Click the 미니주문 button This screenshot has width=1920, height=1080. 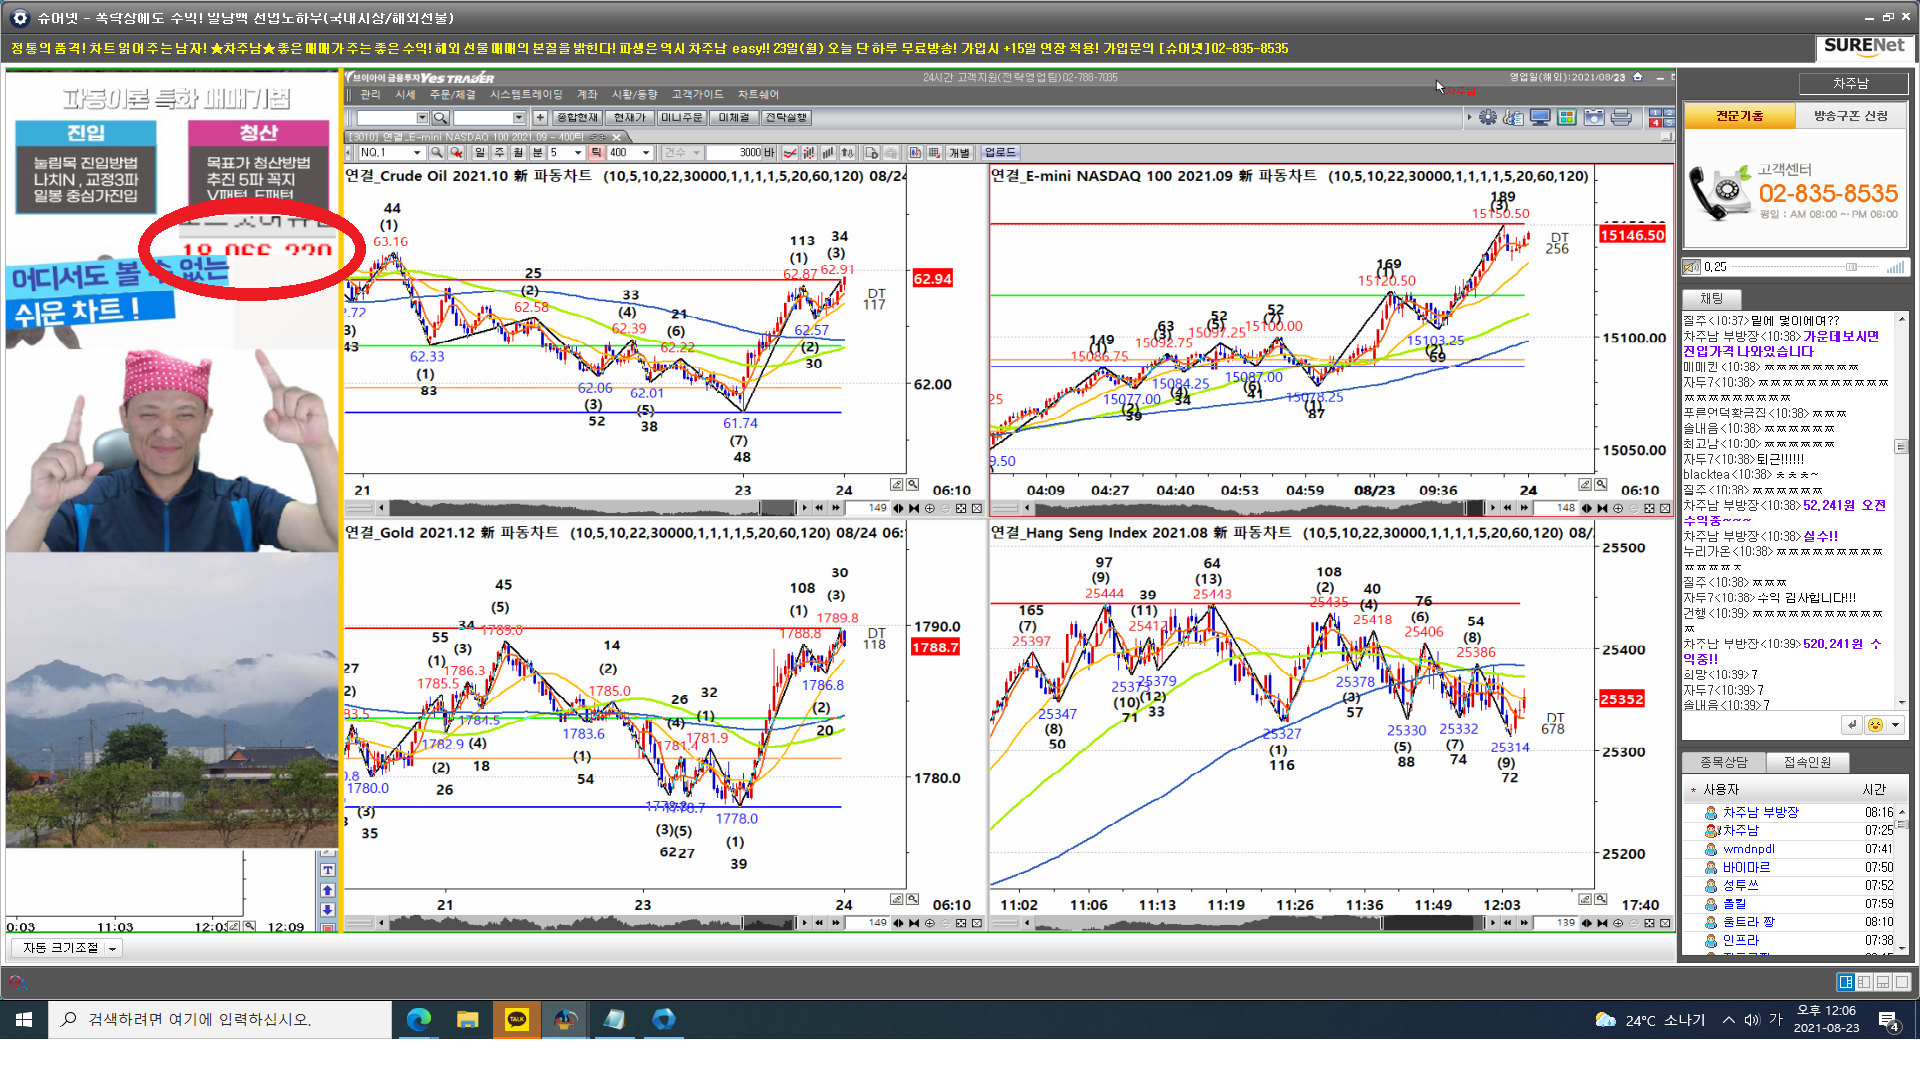682,118
